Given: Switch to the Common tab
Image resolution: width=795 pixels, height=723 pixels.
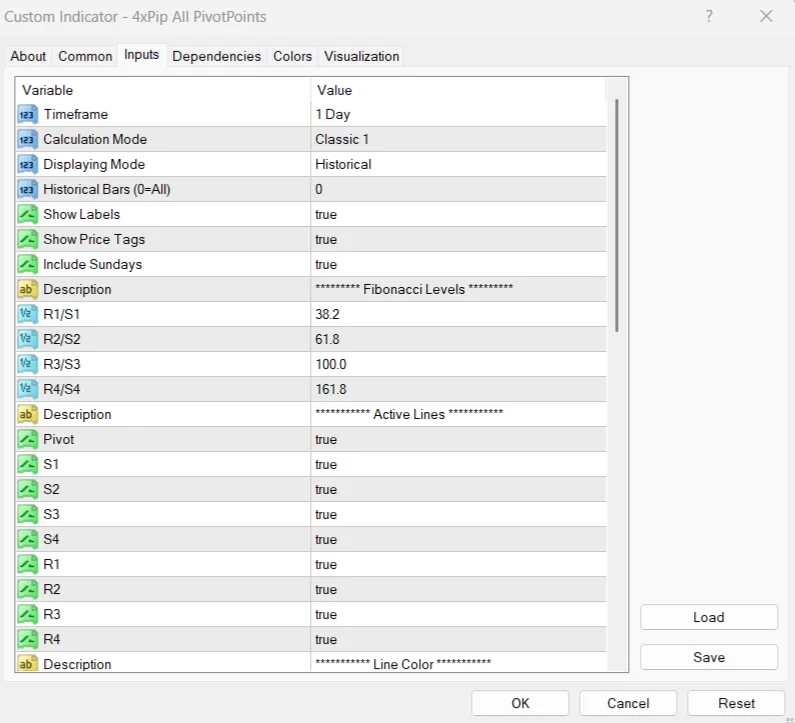Looking at the screenshot, I should tap(85, 56).
